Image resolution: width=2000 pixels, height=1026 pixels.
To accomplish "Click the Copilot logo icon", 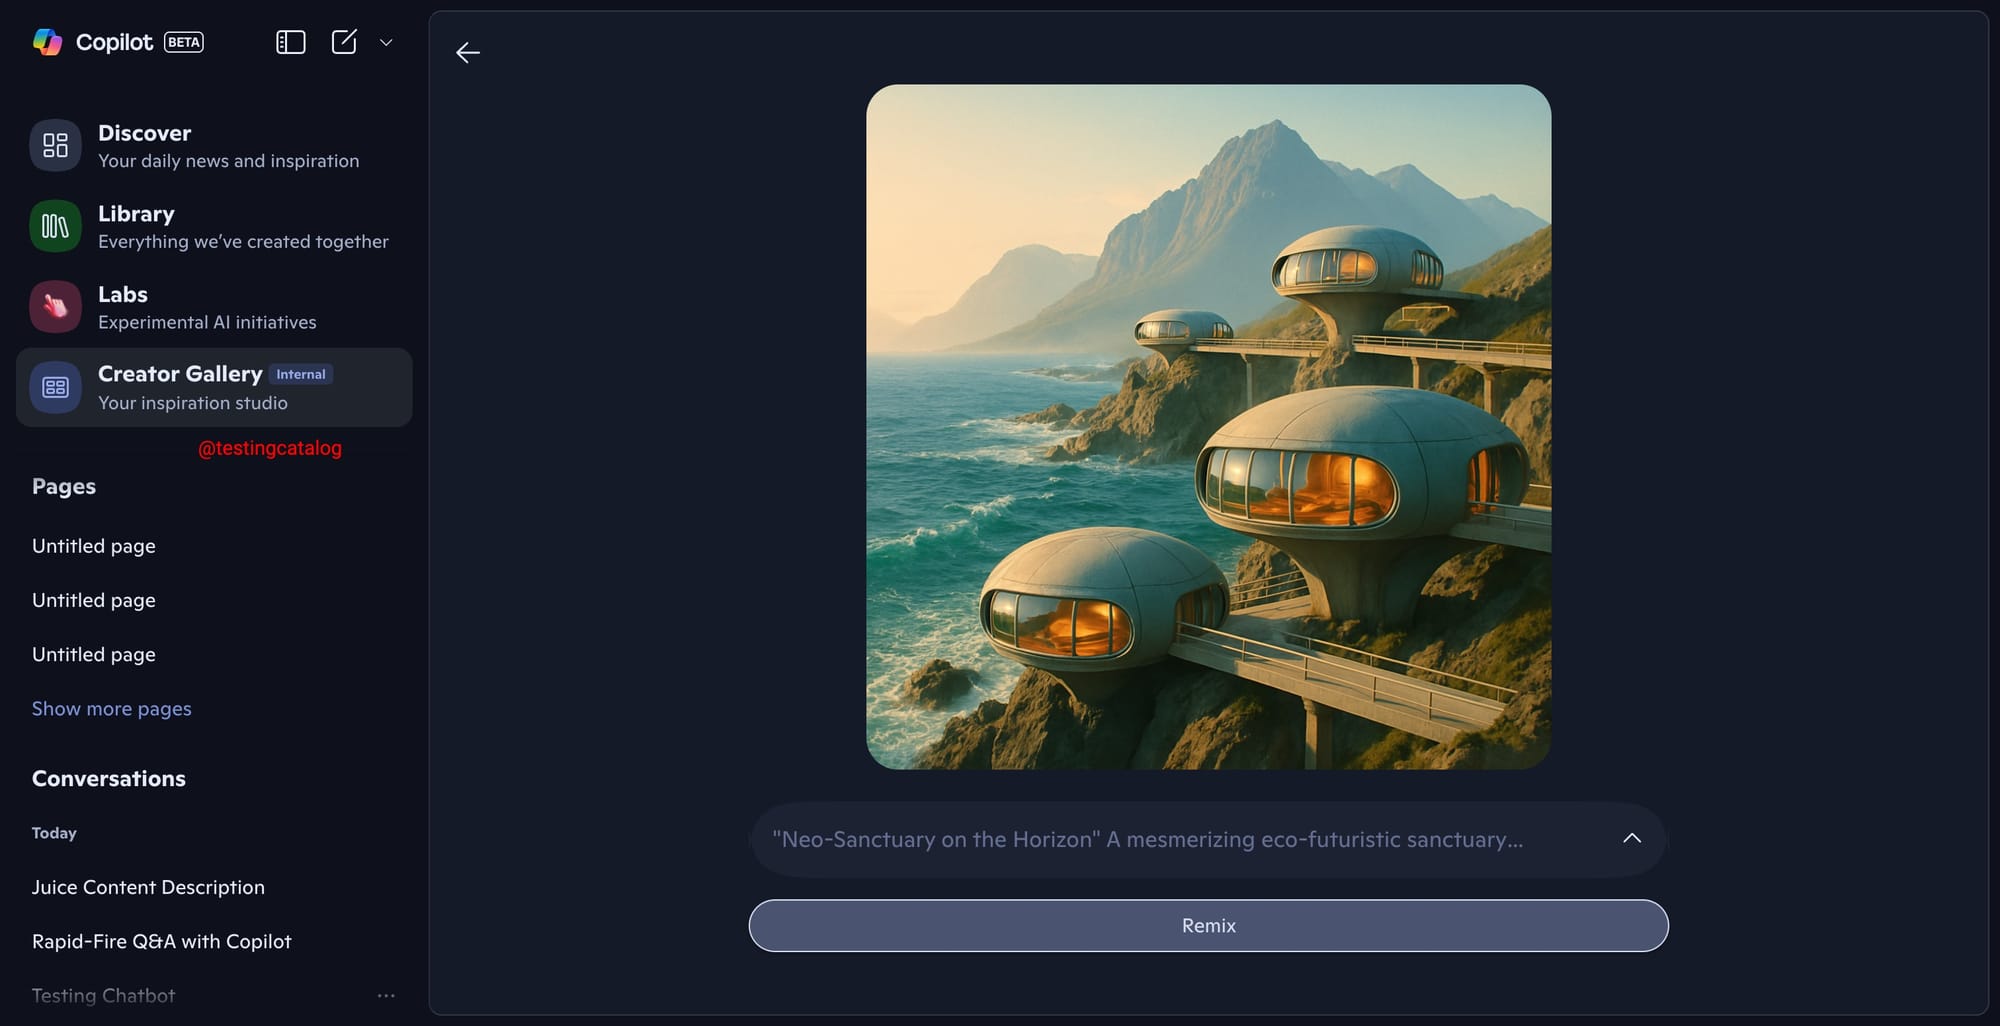I will click(47, 42).
